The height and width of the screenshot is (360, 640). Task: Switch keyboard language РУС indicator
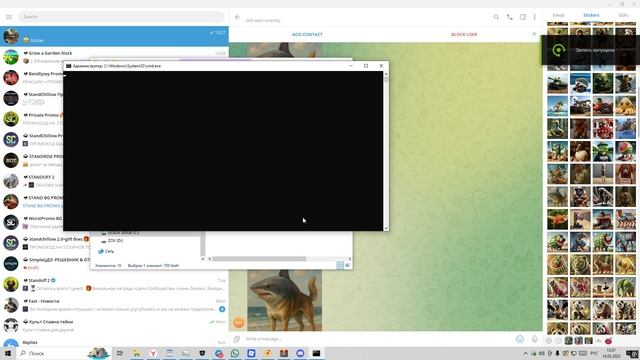[594, 353]
